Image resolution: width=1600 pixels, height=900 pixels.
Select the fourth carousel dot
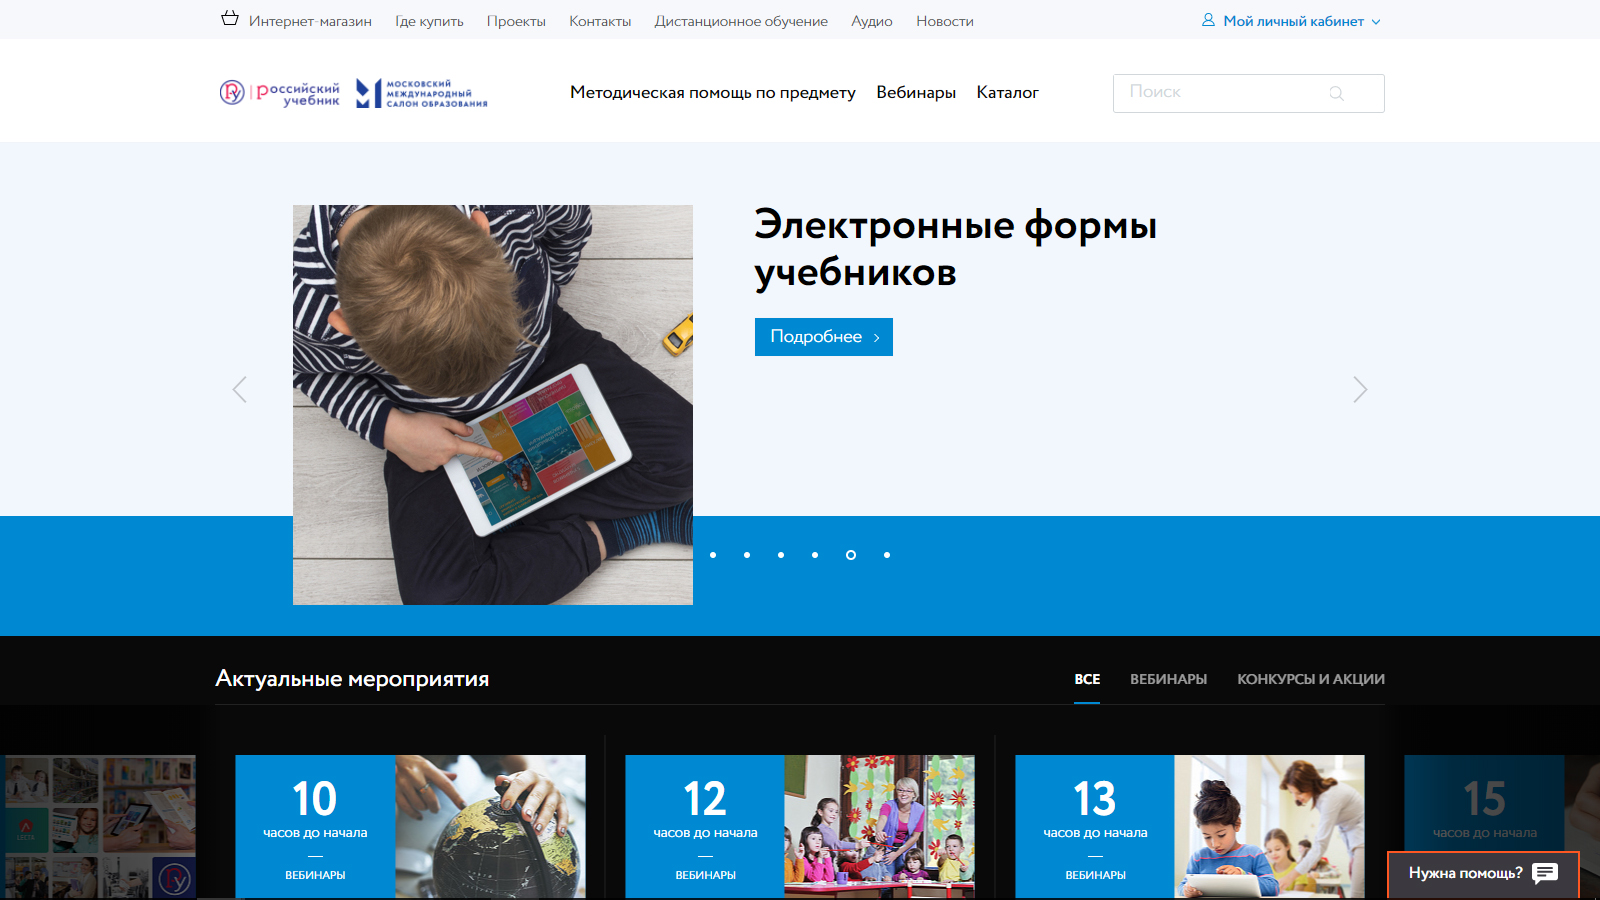[815, 555]
